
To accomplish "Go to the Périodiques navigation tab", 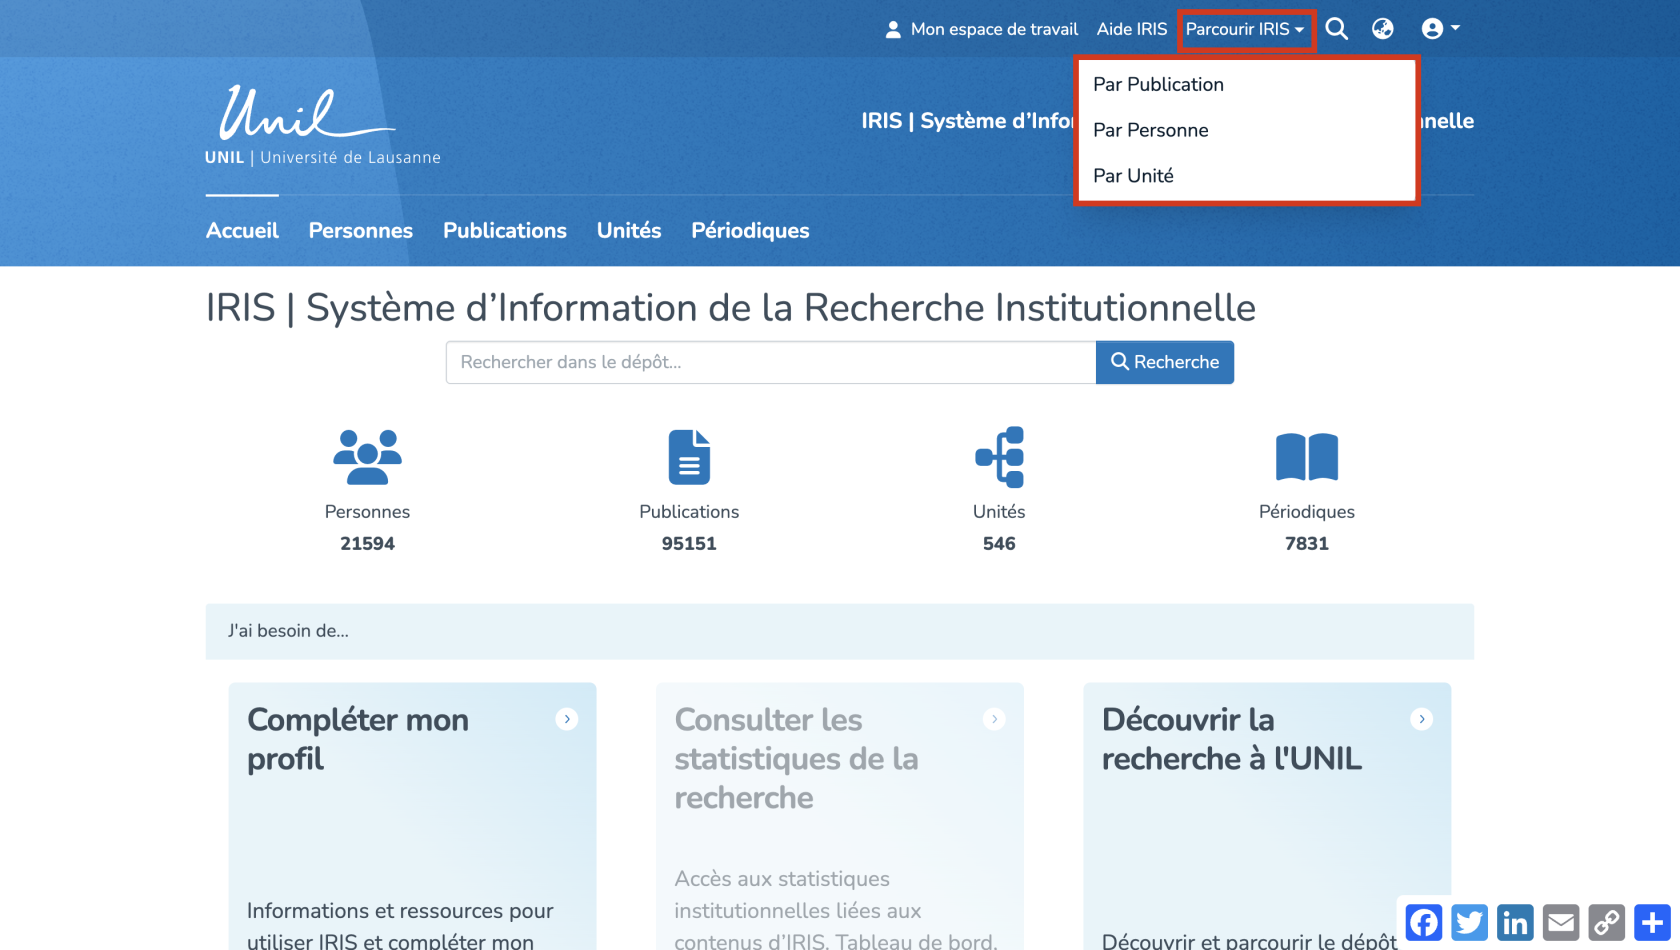I will click(x=750, y=231).
